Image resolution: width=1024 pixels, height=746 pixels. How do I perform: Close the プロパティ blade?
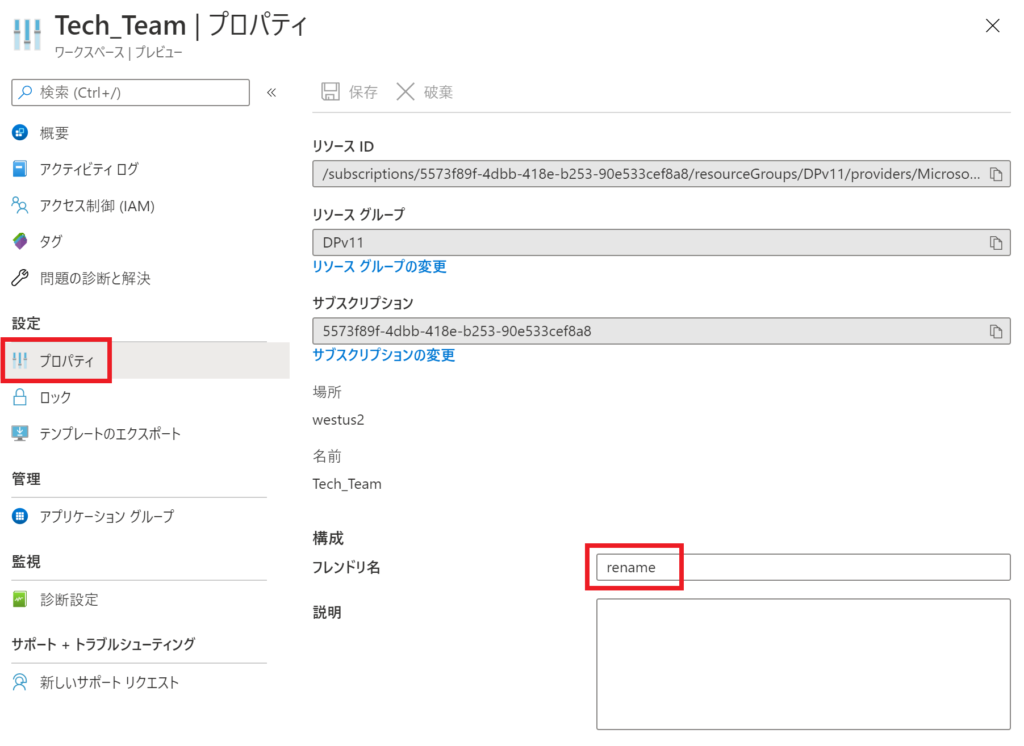pos(993,25)
